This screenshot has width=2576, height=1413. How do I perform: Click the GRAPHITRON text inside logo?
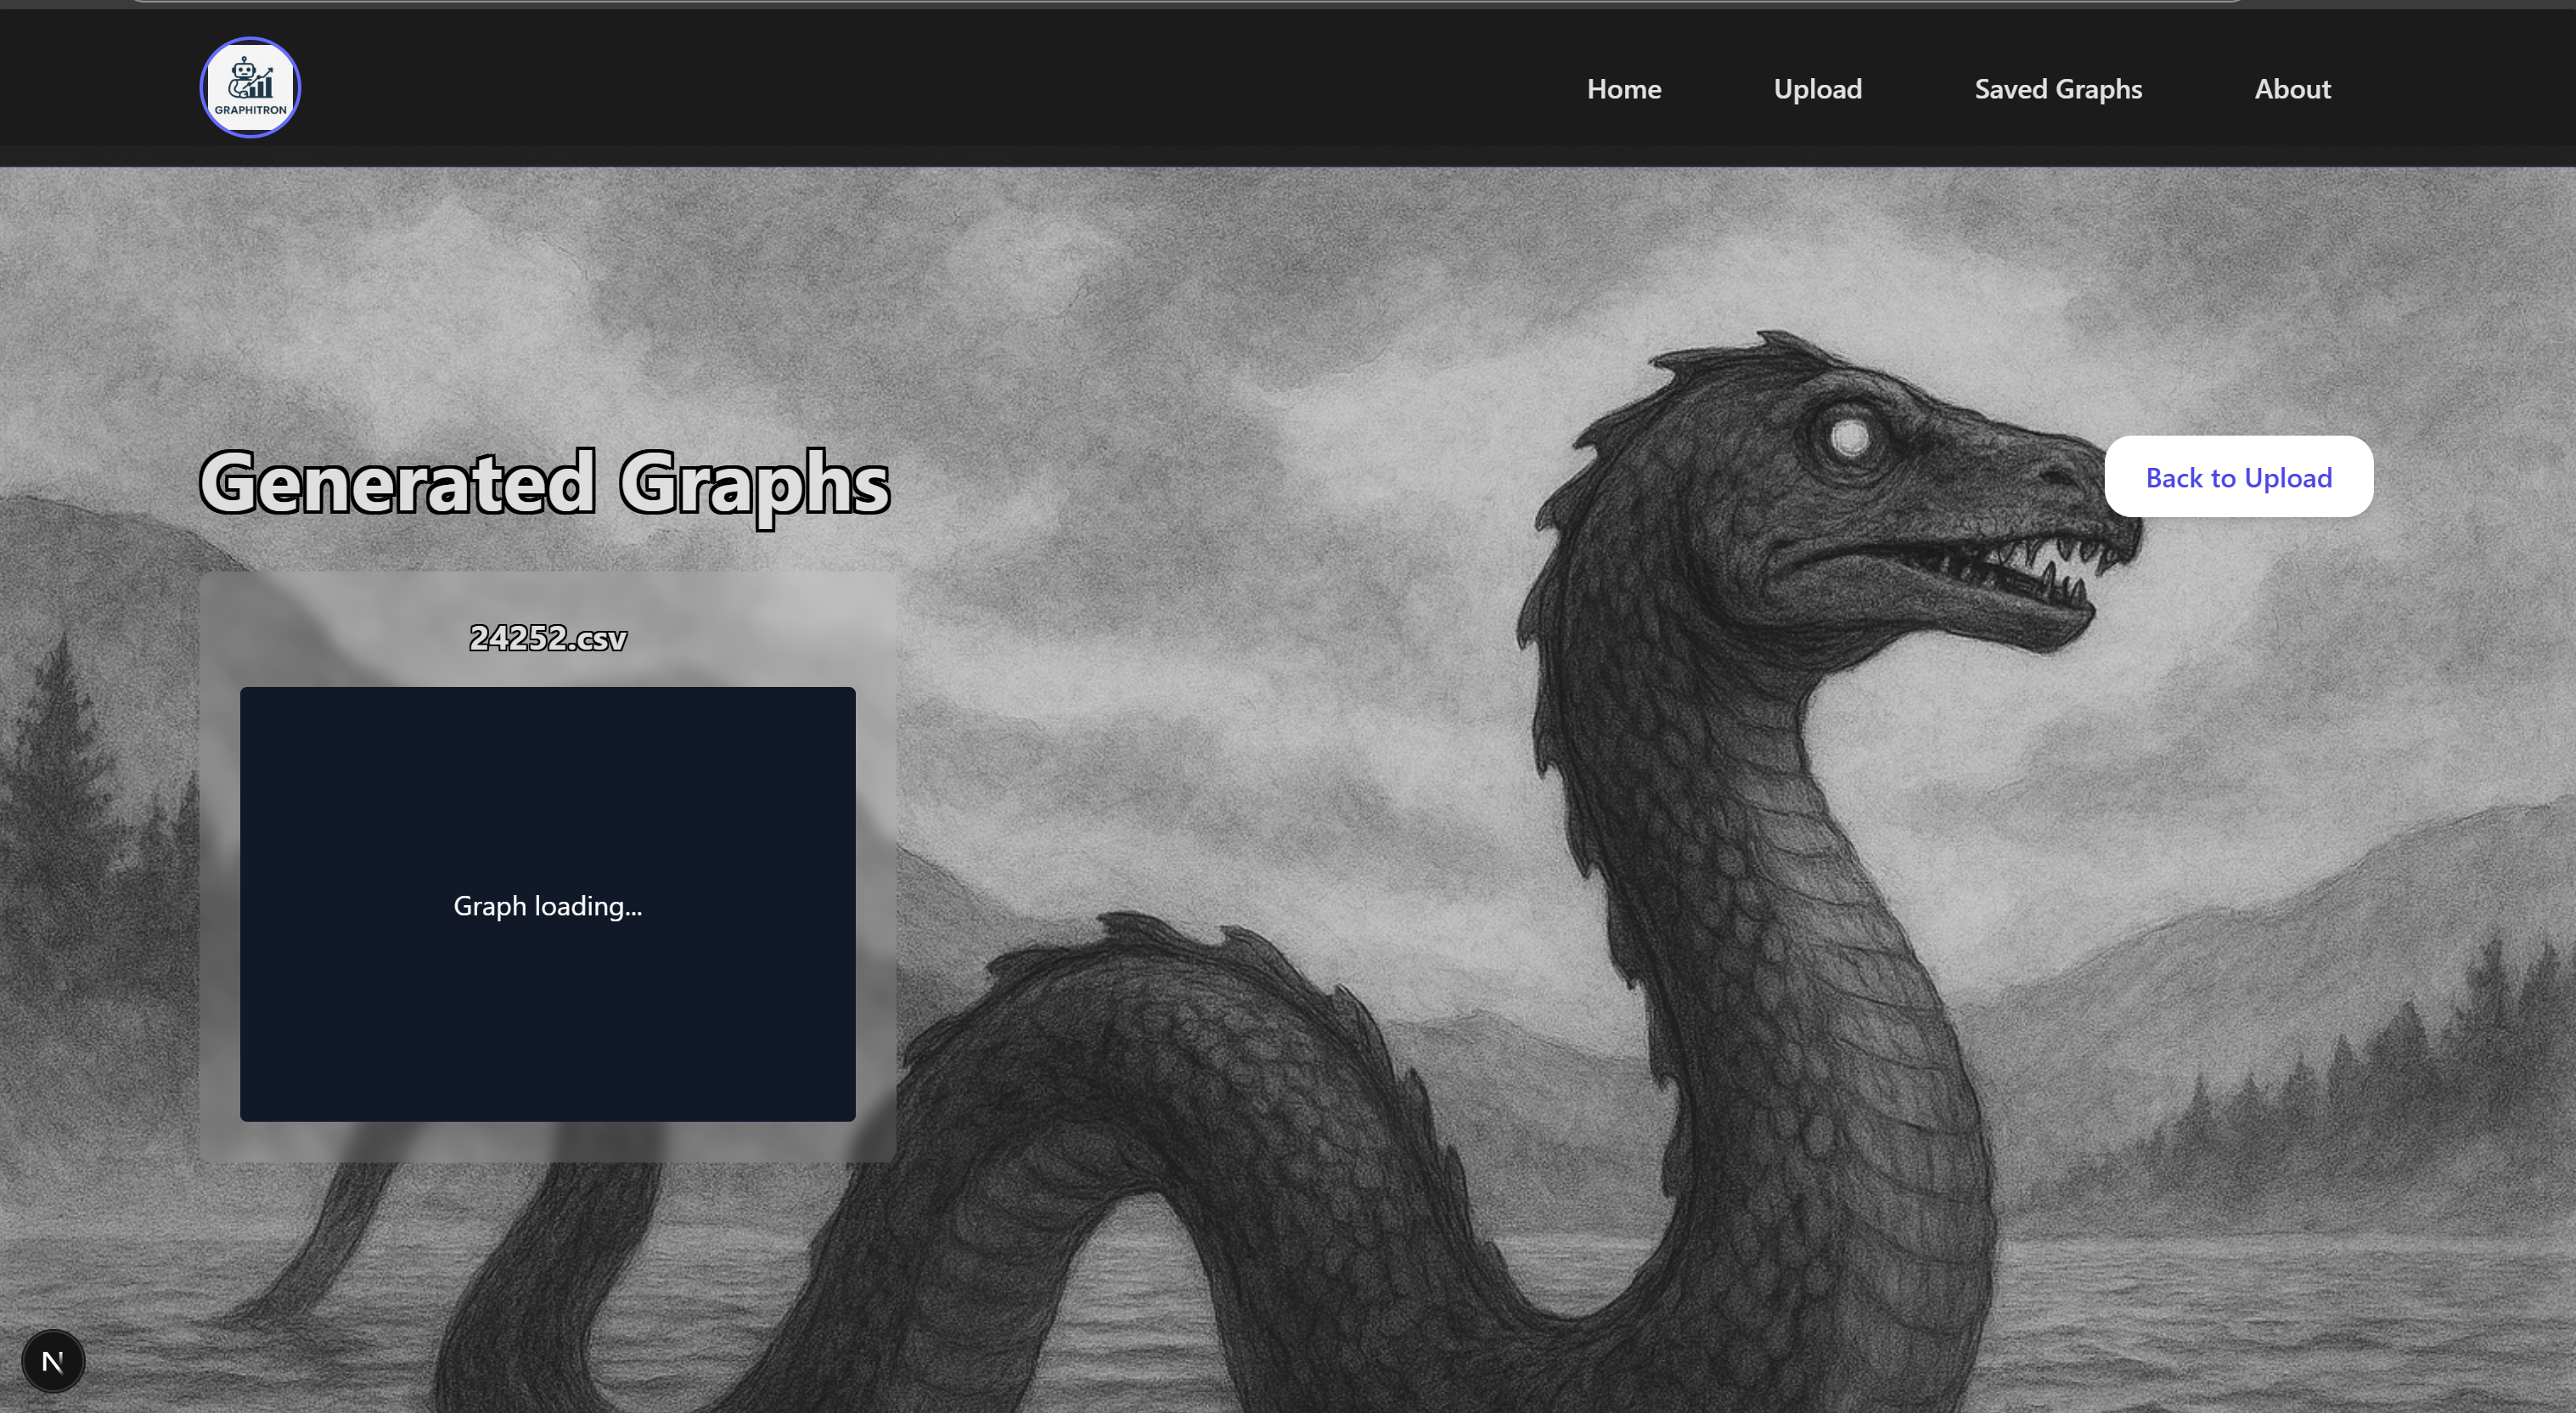250,110
